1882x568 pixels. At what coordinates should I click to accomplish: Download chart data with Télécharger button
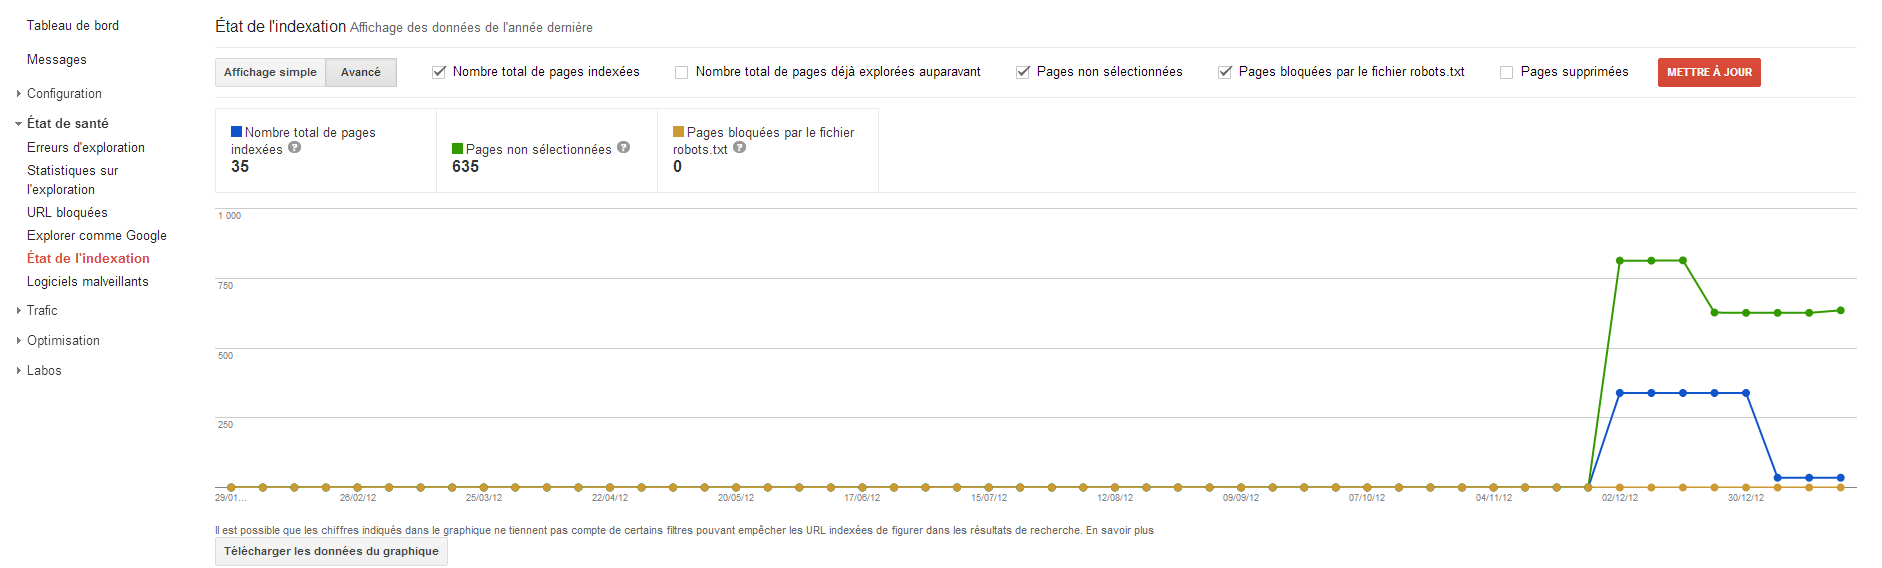pyautogui.click(x=331, y=551)
